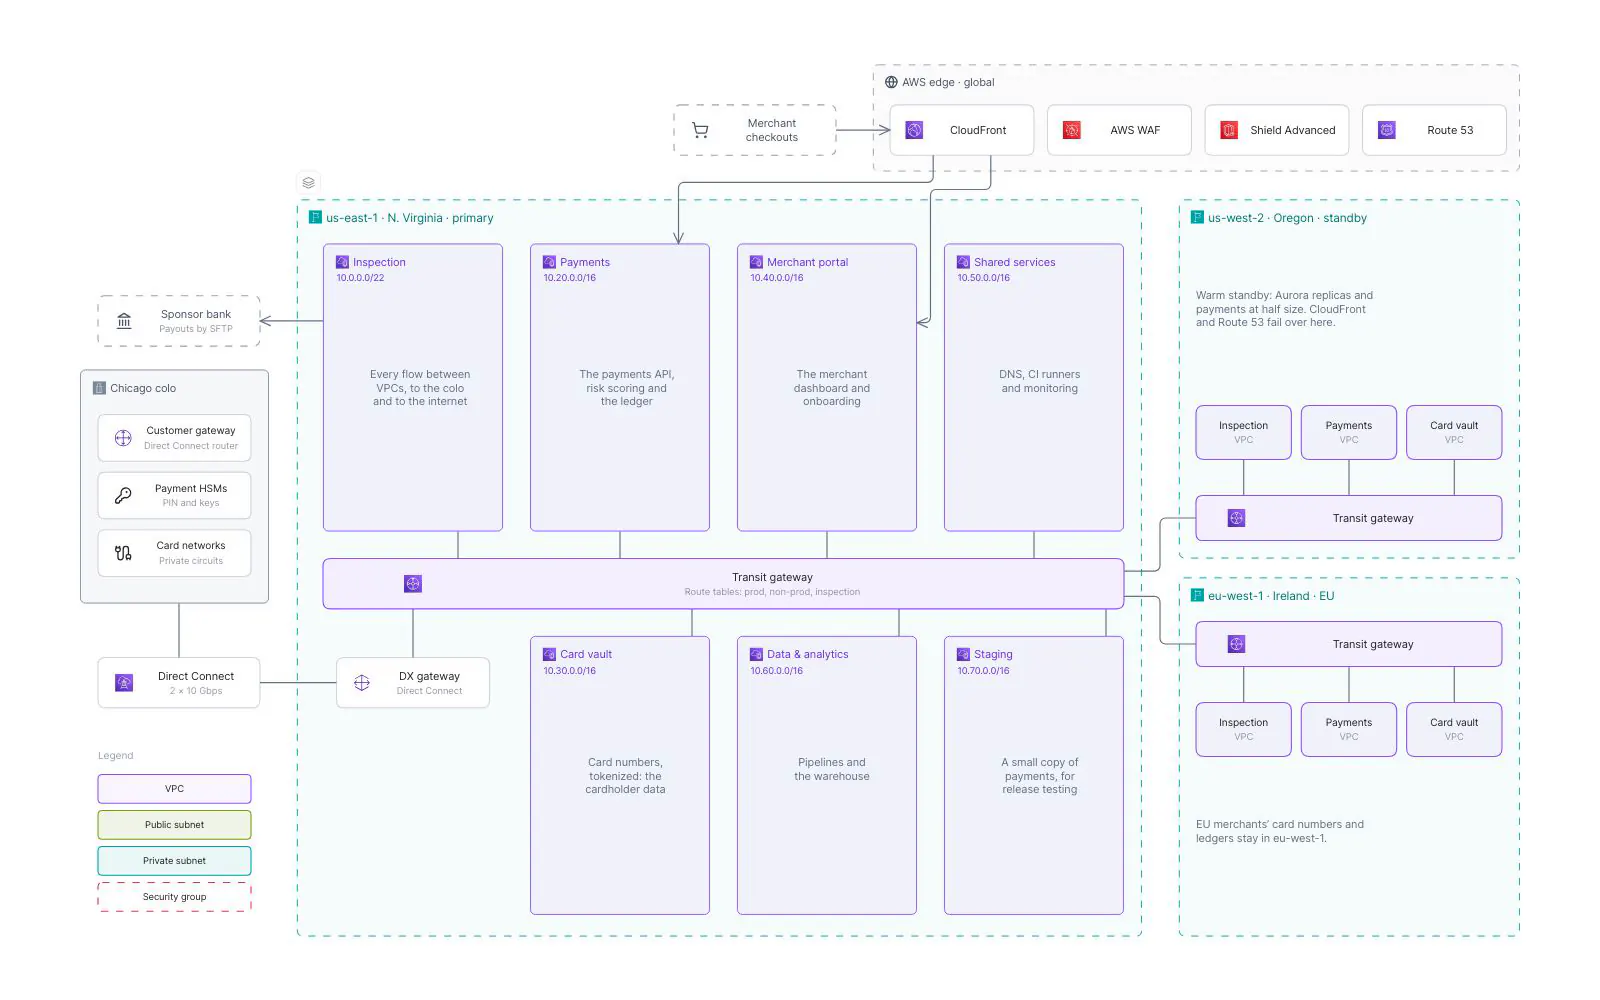The width and height of the screenshot is (1600, 1000).
Task: Click the Route 53 icon
Action: coord(1386,130)
